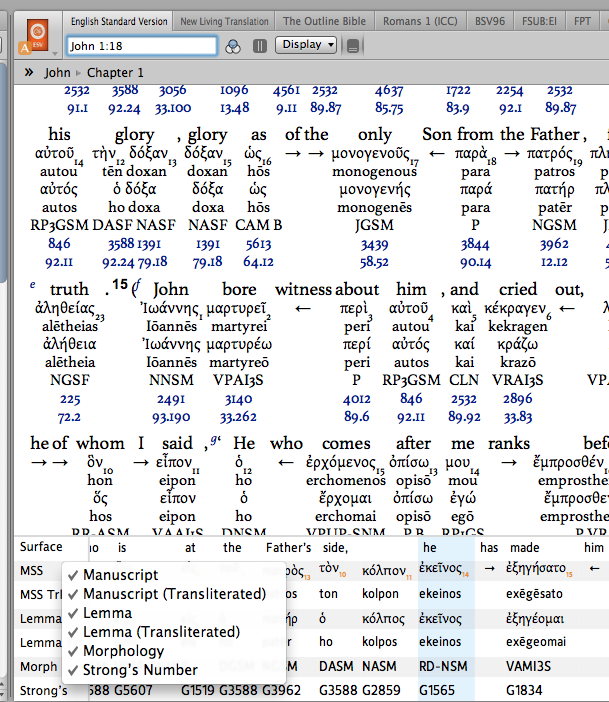Viewport: 609px width, 702px height.
Task: Click κόλπον in the MSS row
Action: click(383, 571)
